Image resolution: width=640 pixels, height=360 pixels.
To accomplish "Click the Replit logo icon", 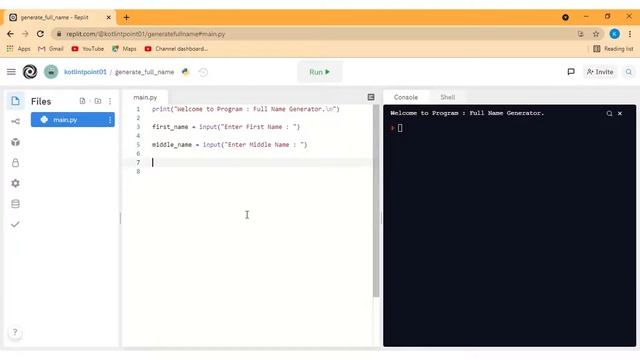I will click(30, 72).
